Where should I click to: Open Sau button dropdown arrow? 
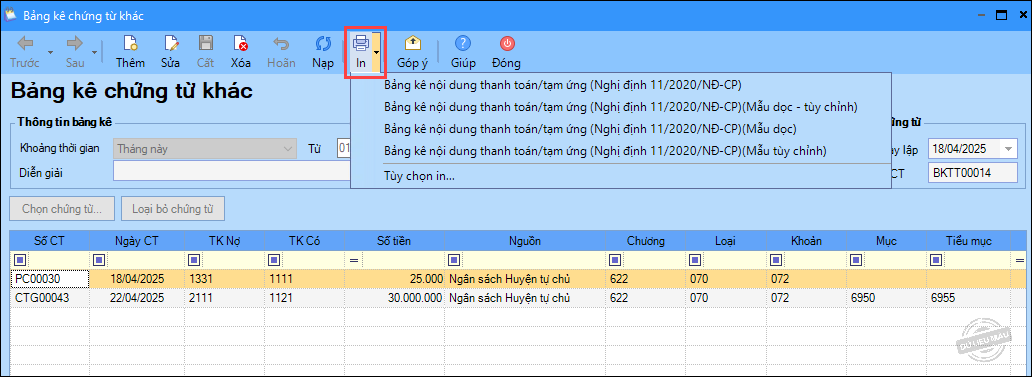click(x=94, y=53)
